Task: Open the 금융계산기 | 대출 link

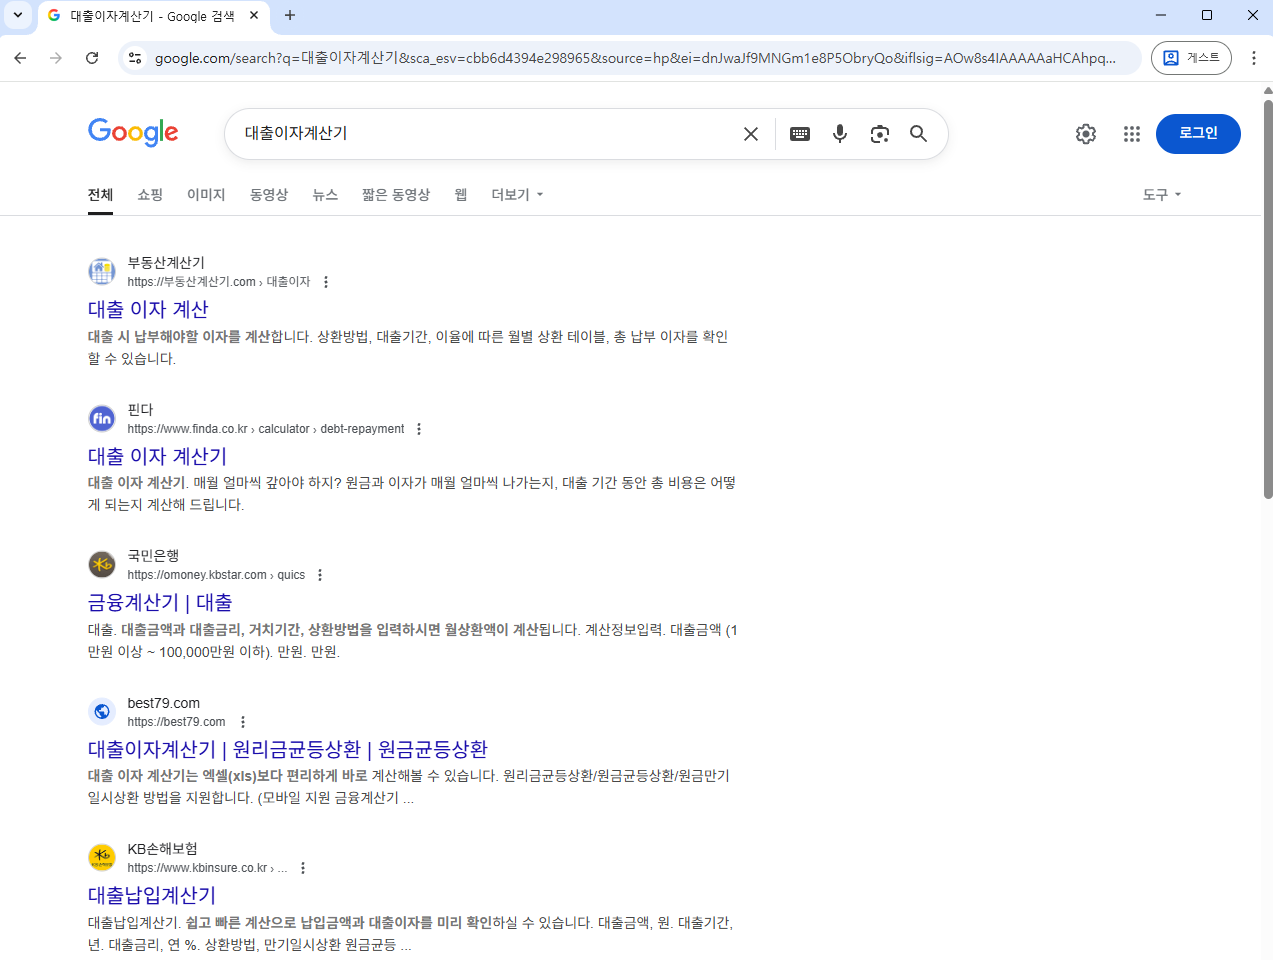Action: click(160, 603)
